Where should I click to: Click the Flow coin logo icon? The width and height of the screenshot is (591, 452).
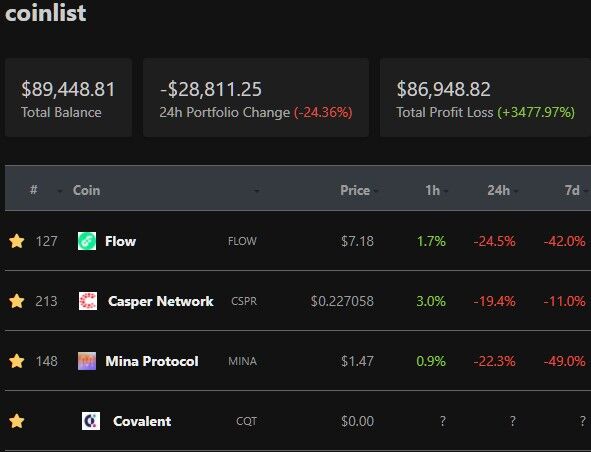click(x=87, y=241)
